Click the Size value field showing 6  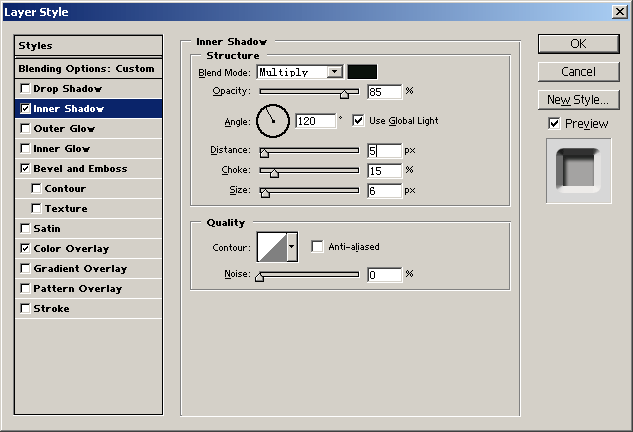pos(385,190)
